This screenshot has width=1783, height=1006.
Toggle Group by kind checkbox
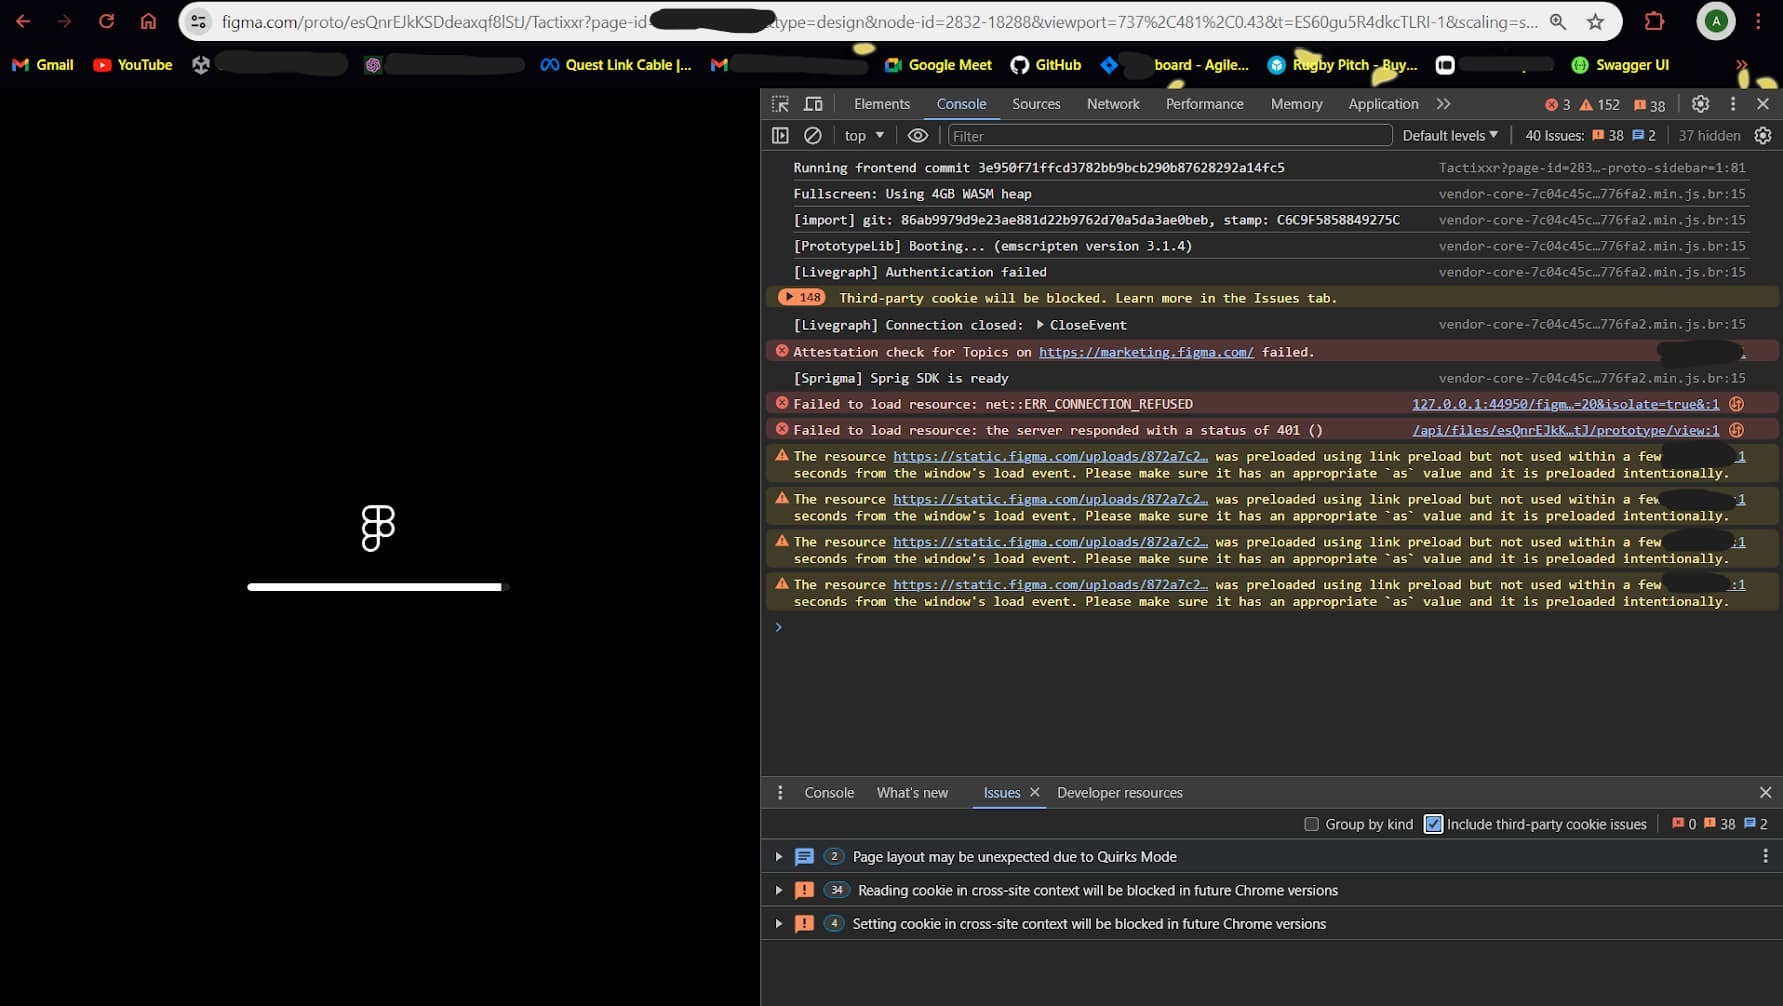pos(1311,824)
